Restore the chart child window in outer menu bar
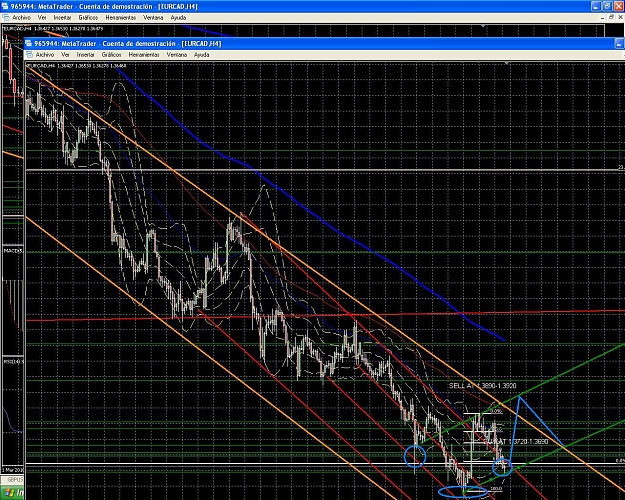Image resolution: width=625 pixels, height=500 pixels. point(612,18)
